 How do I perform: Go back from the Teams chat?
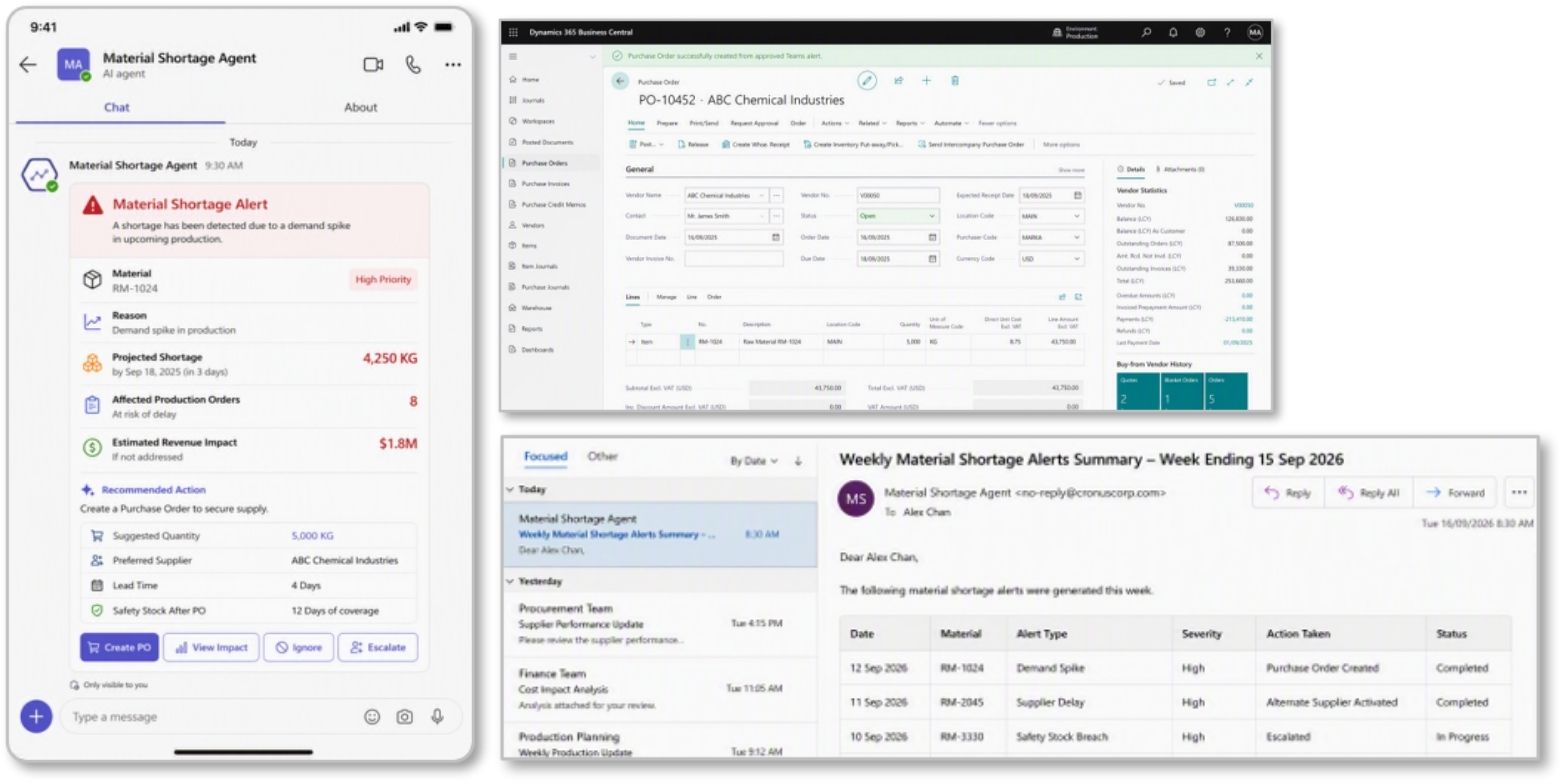pos(28,65)
